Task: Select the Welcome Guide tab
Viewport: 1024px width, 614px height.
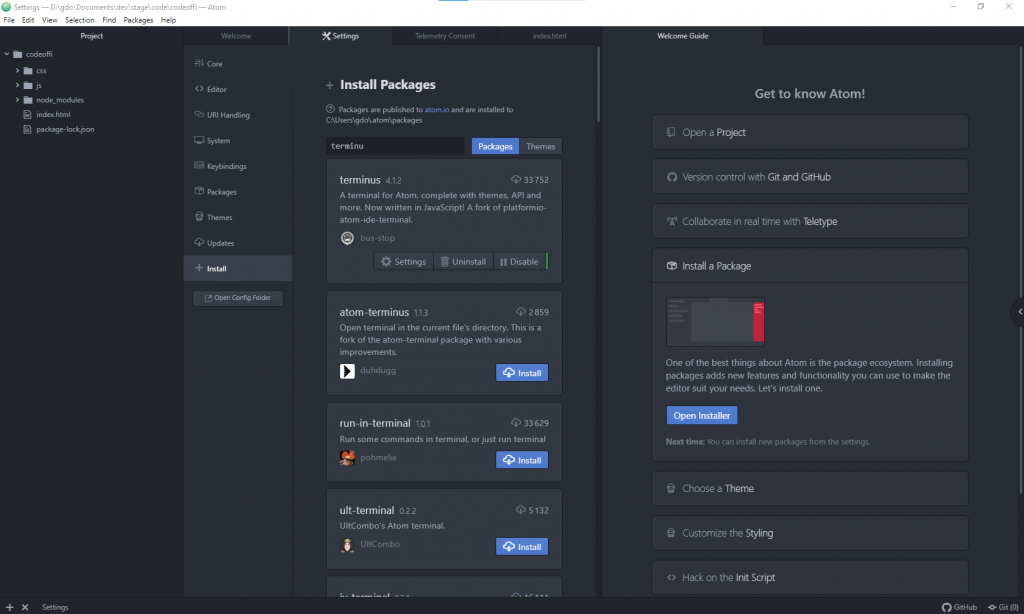Action: click(x=682, y=36)
